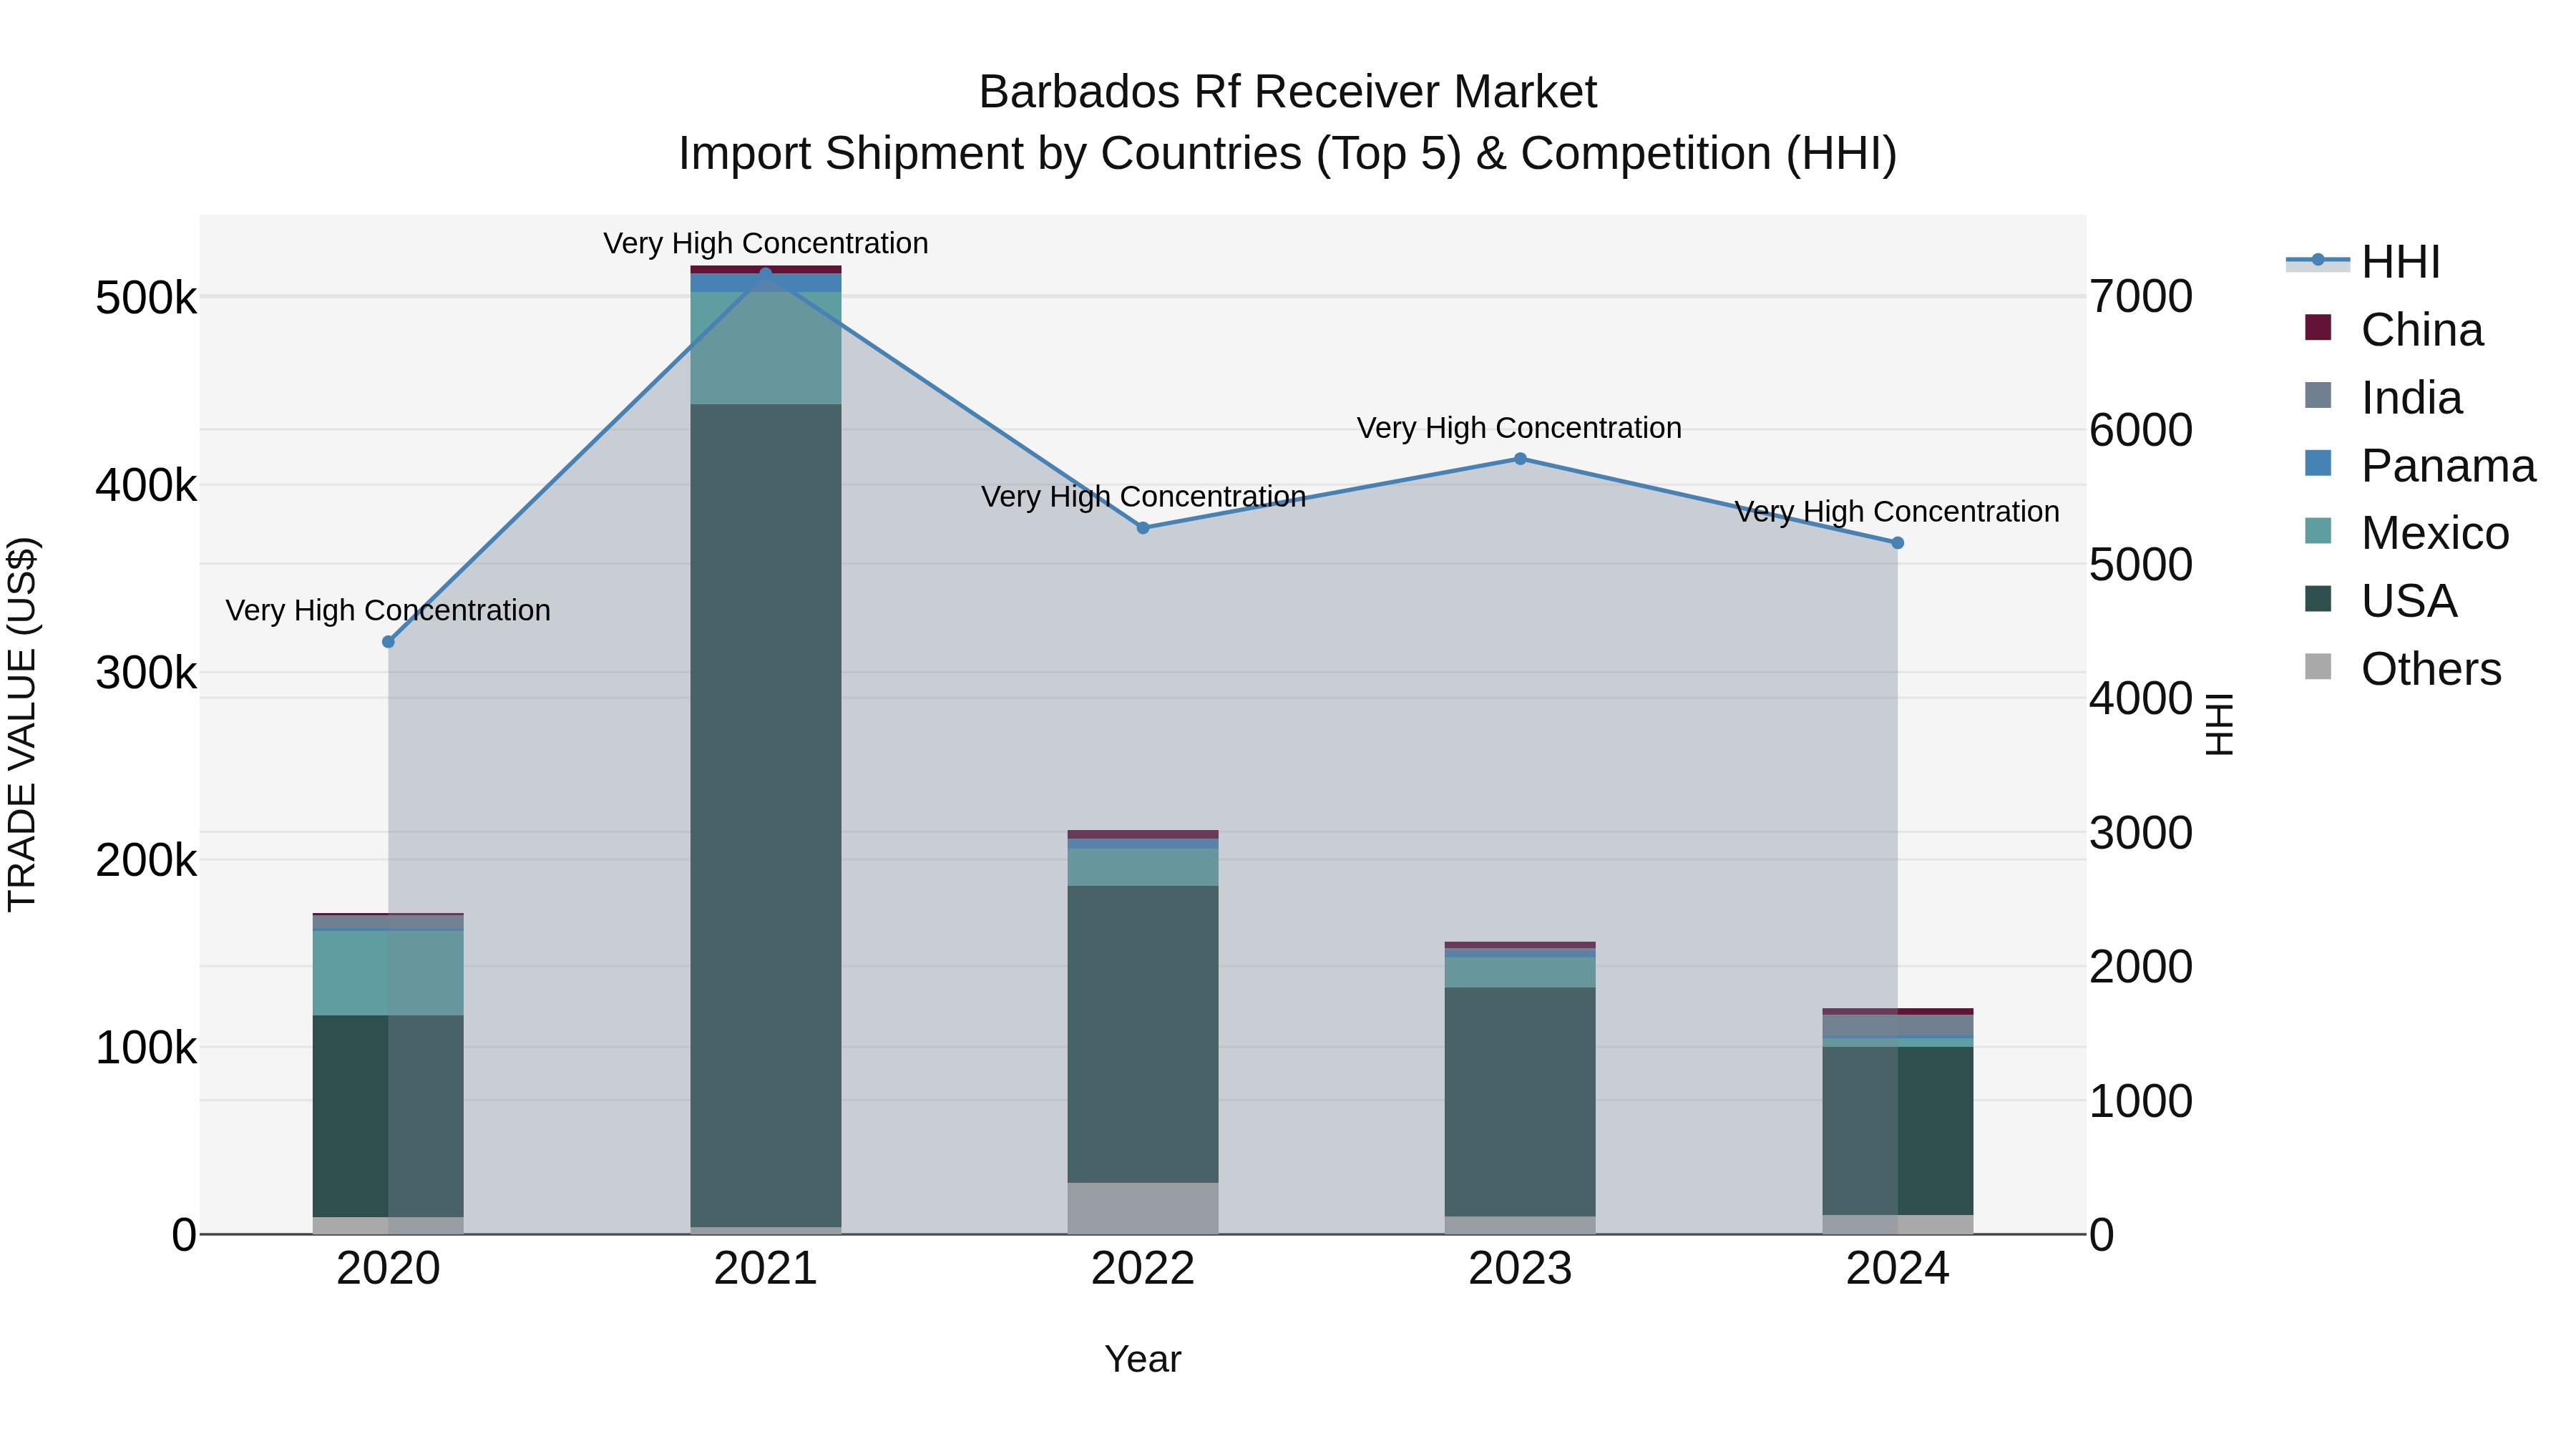Toggle the USA legend entry

tap(2380, 601)
